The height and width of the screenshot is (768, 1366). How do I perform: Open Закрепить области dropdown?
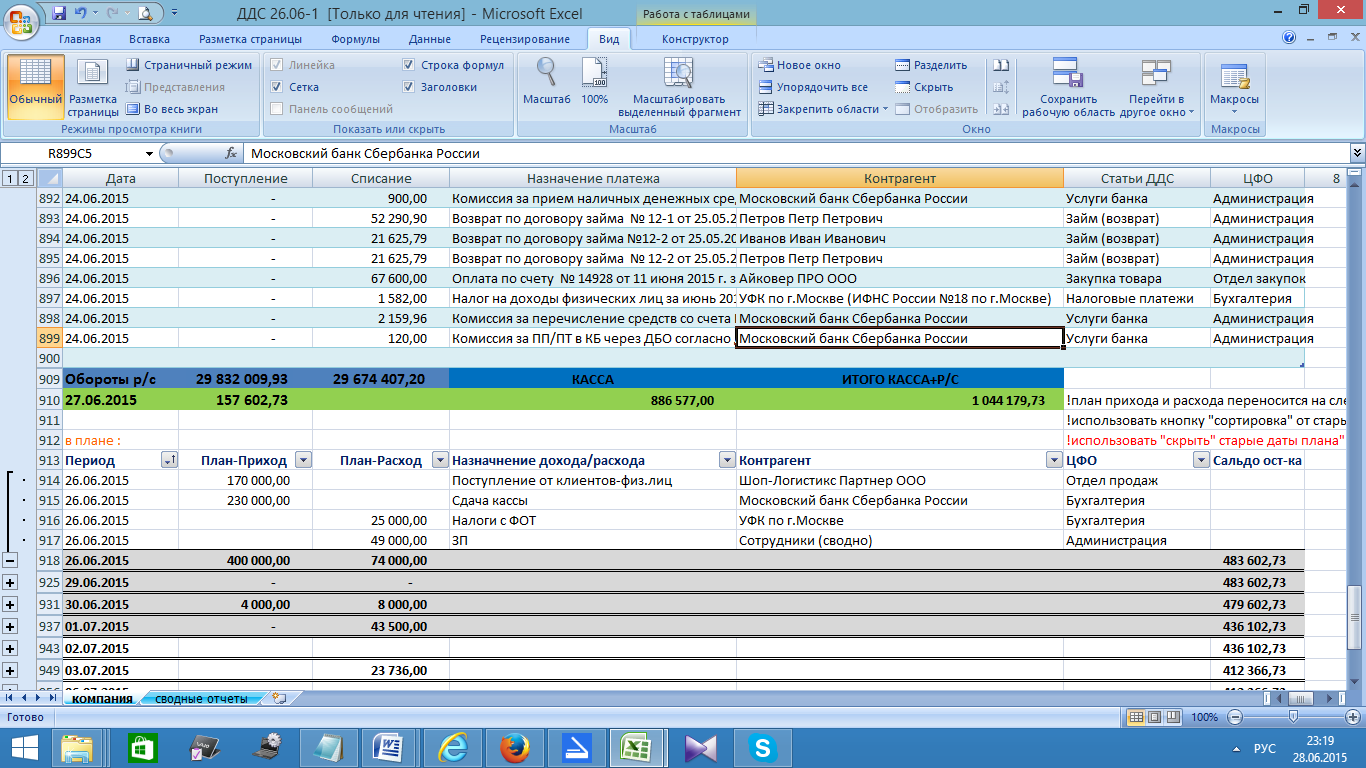point(822,109)
